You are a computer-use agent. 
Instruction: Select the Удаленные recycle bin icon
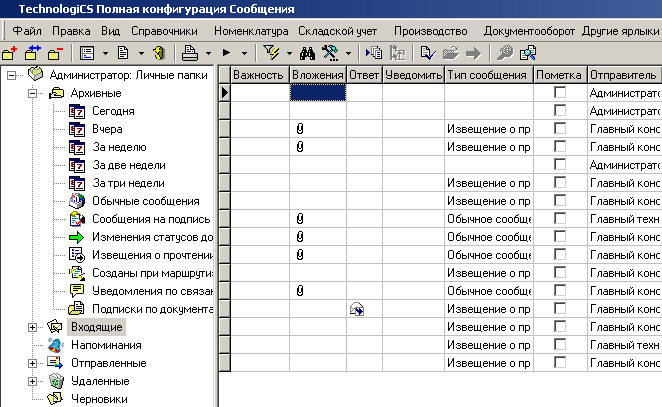[56, 381]
